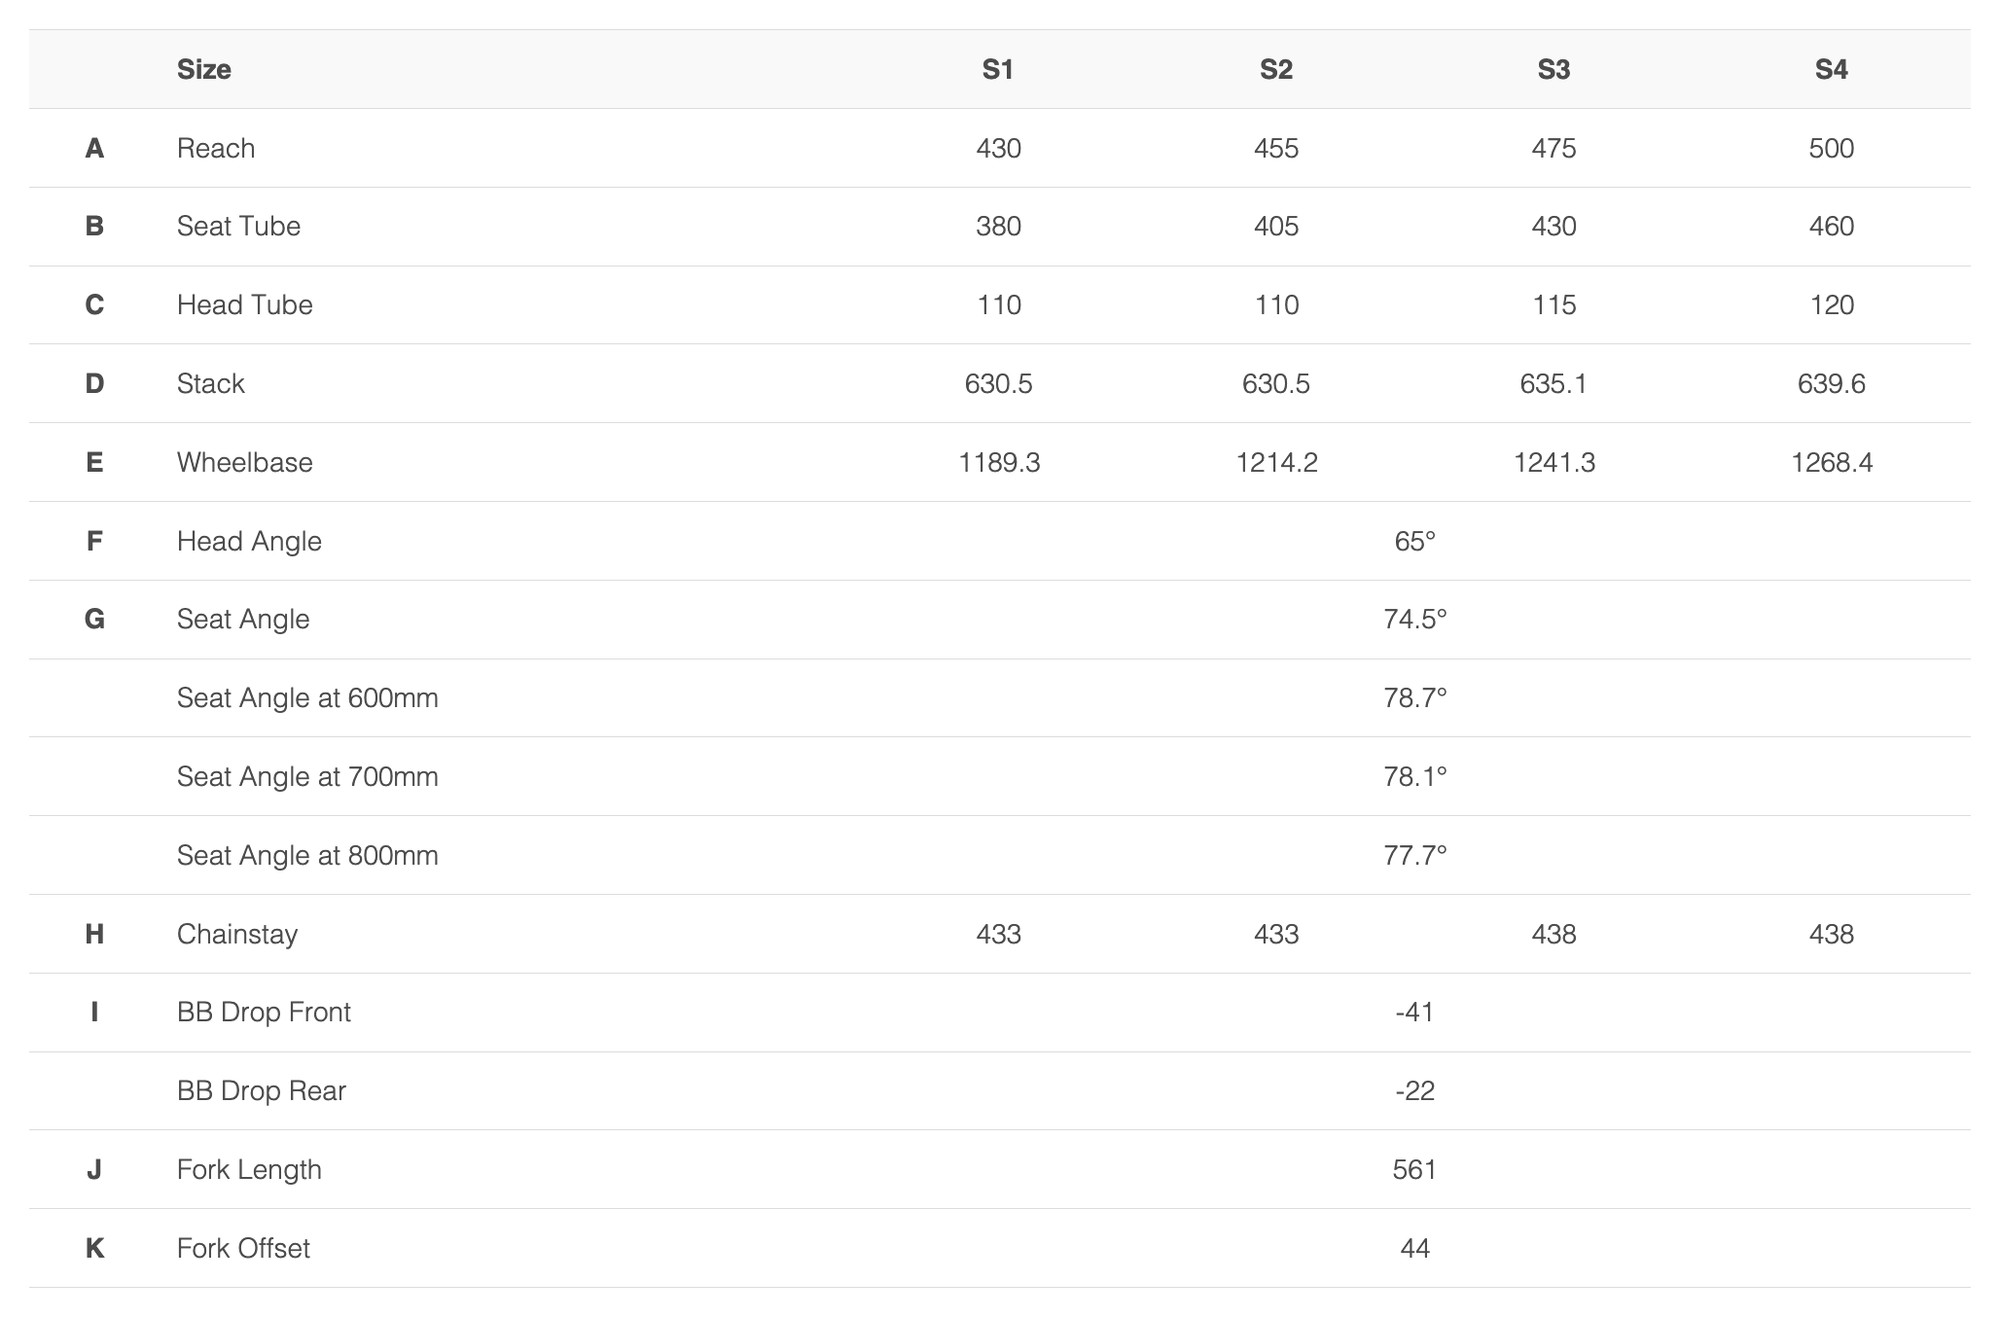Select the S2 size column header
The width and height of the screenshot is (2000, 1317).
(1276, 69)
